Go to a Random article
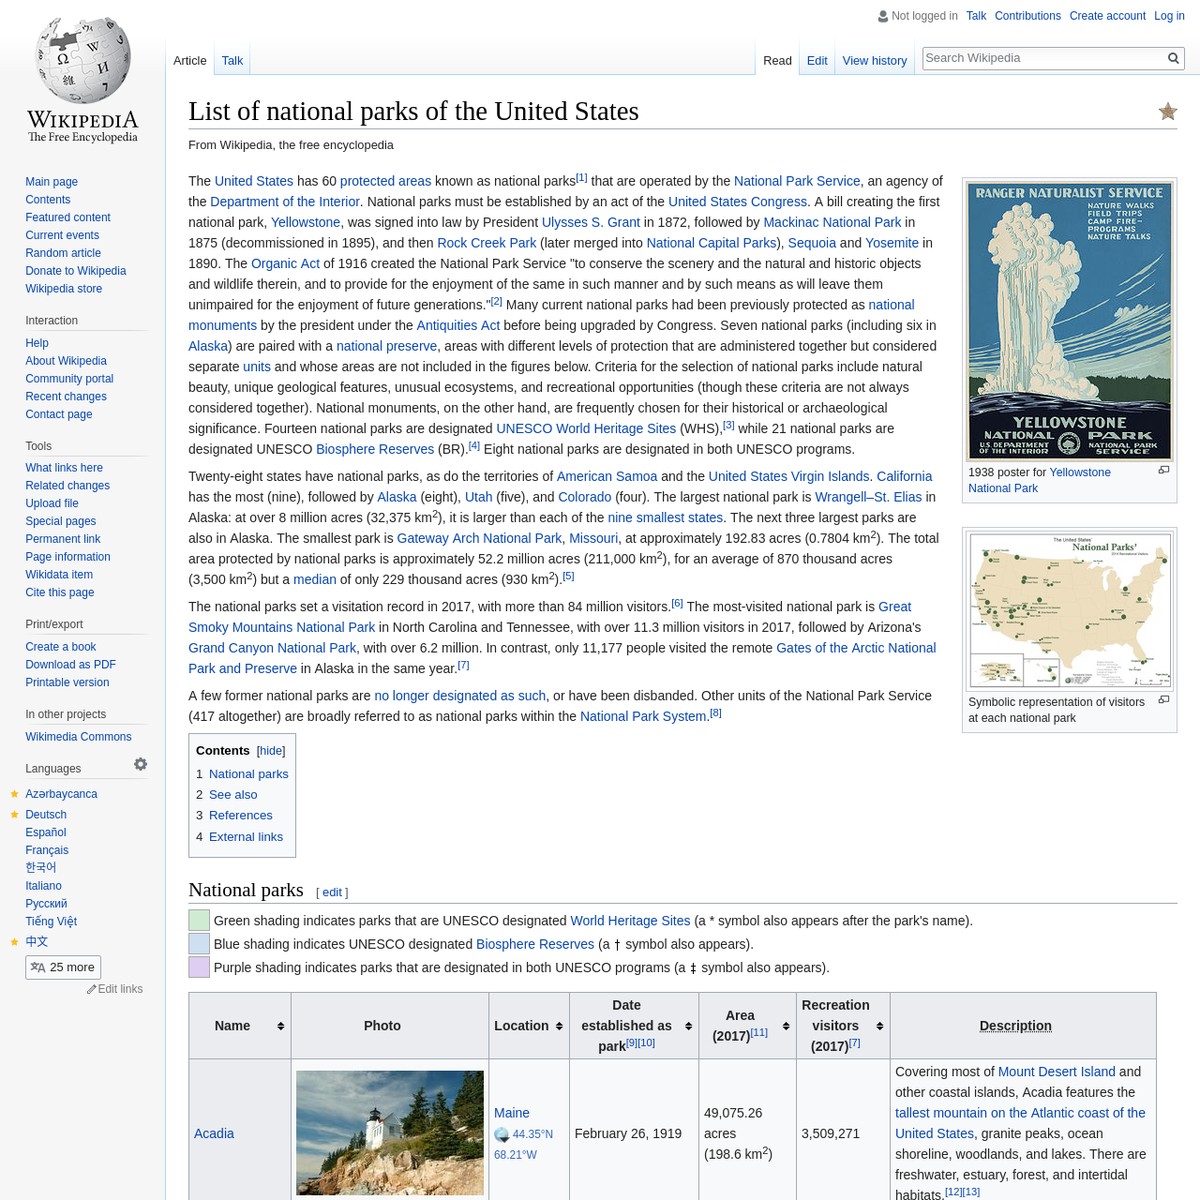 coord(63,253)
